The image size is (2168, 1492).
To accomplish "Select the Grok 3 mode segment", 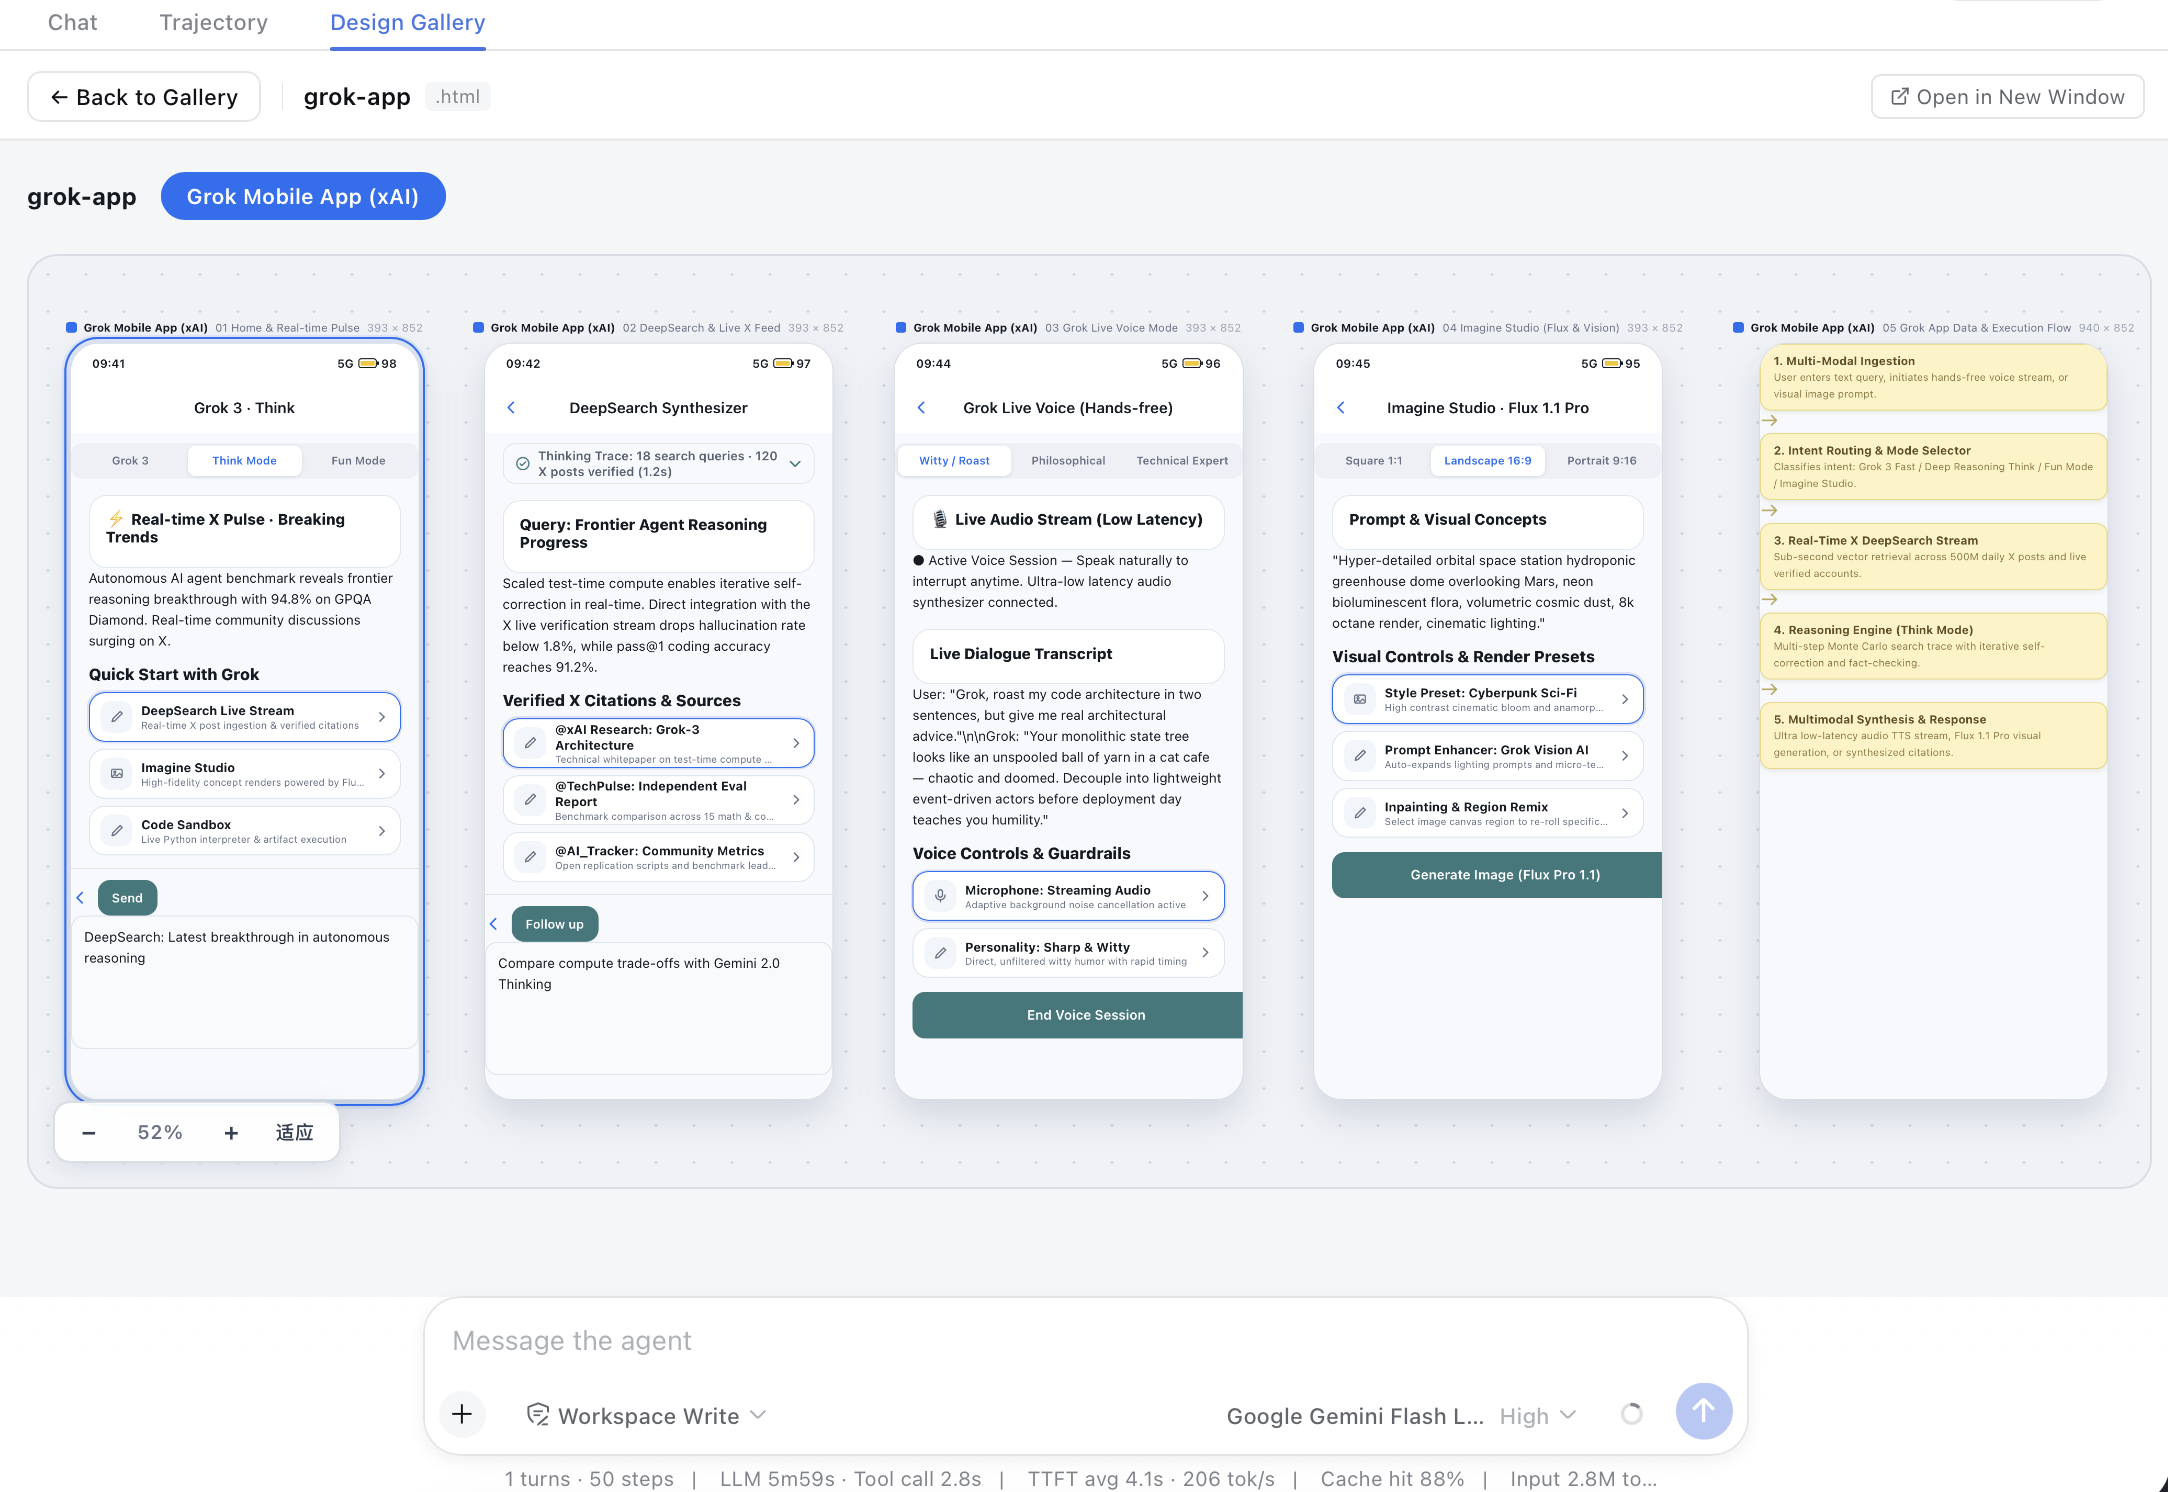I will click(x=130, y=461).
